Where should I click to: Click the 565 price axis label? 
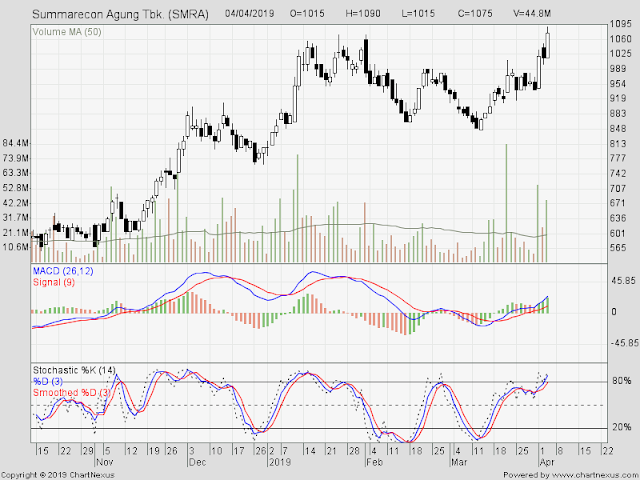click(x=618, y=248)
